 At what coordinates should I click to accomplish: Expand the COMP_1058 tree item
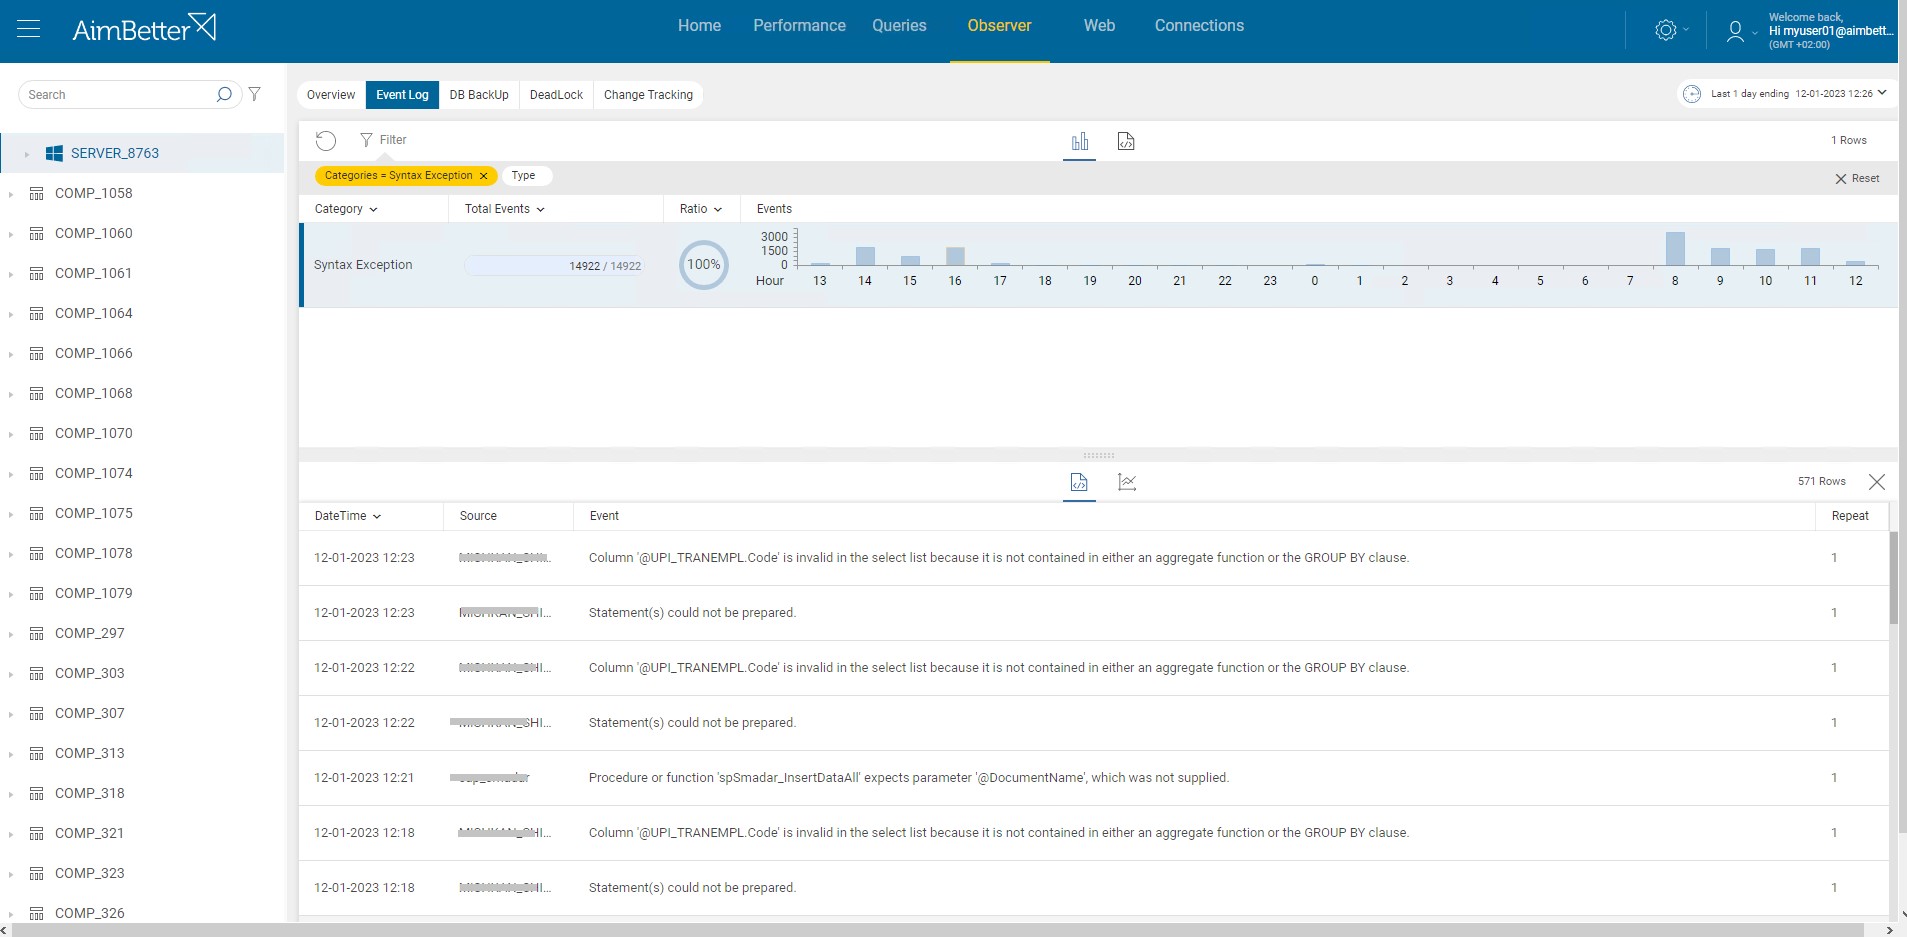coord(10,193)
